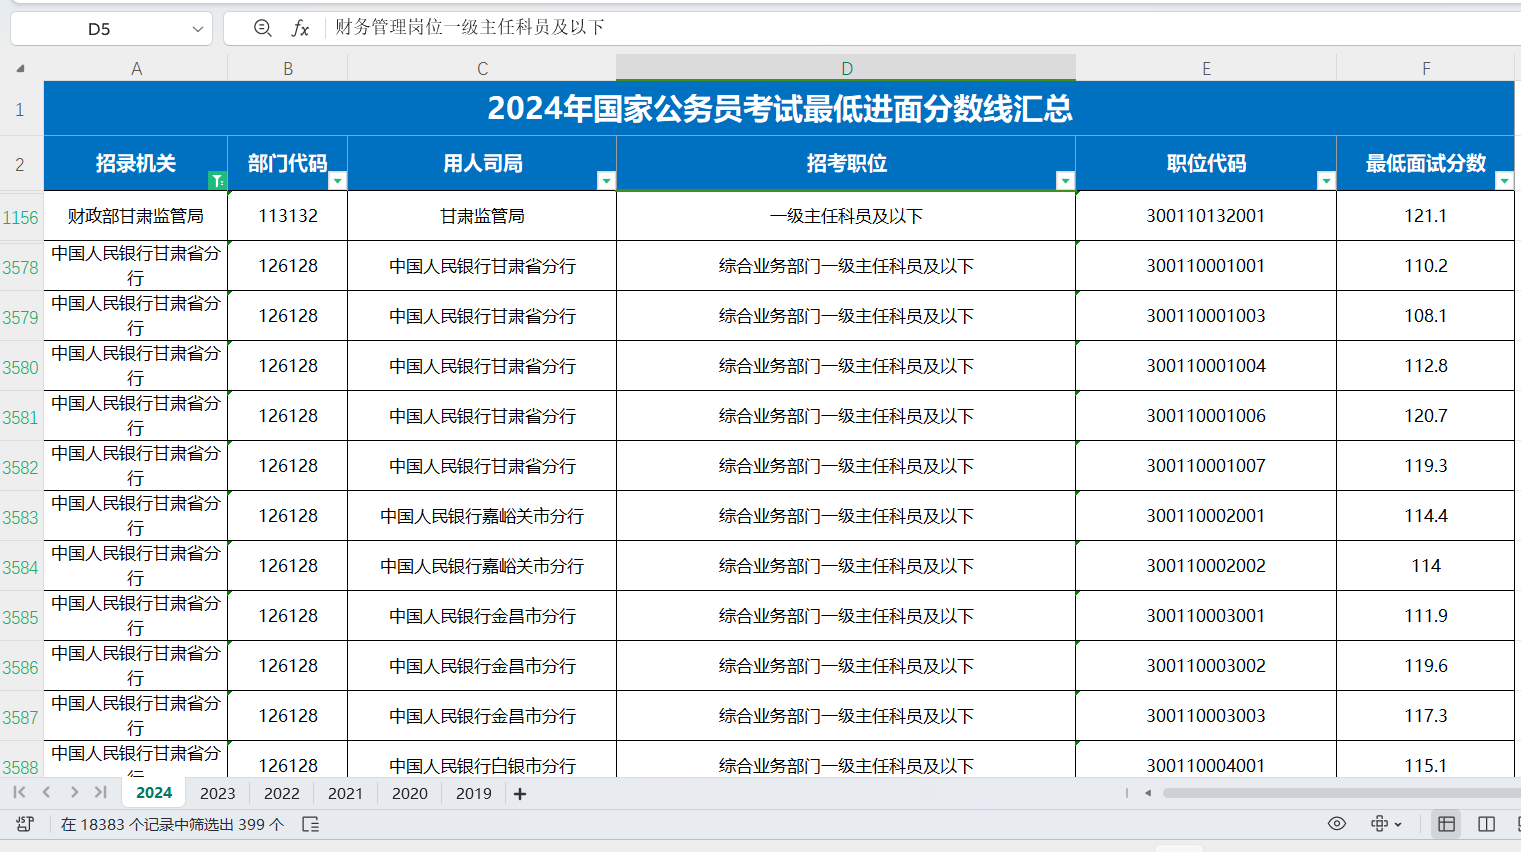Switch to the 2023 sheet tab

click(218, 793)
